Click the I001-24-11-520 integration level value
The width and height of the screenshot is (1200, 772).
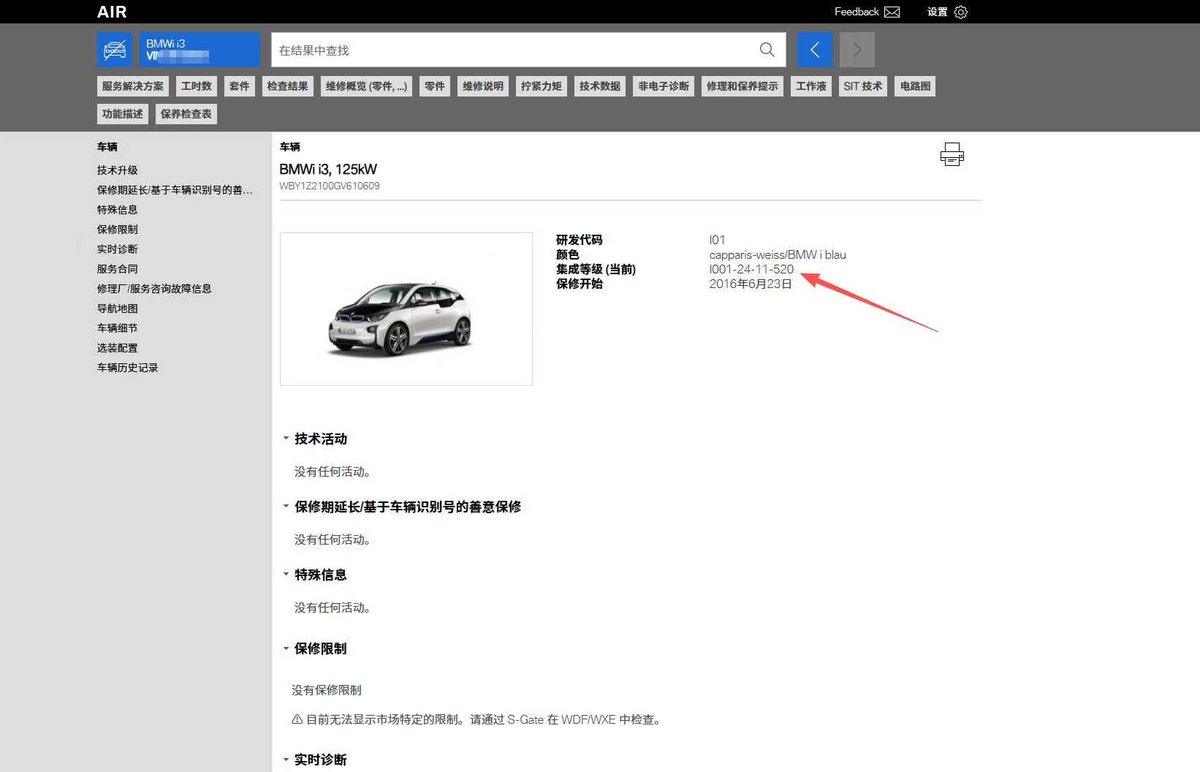click(x=751, y=269)
